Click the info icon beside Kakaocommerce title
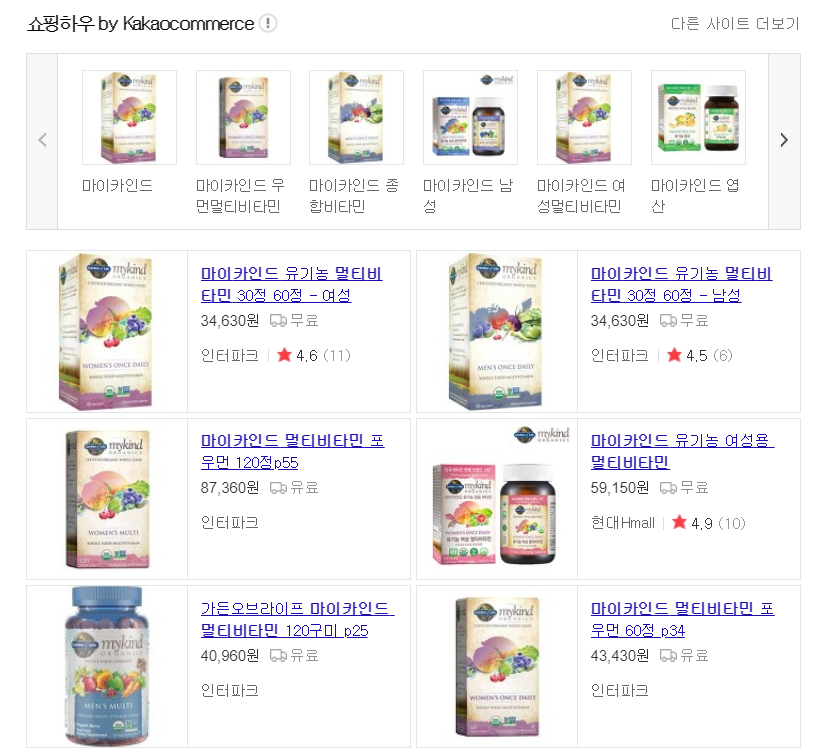This screenshot has width=816, height=753. click(x=268, y=23)
